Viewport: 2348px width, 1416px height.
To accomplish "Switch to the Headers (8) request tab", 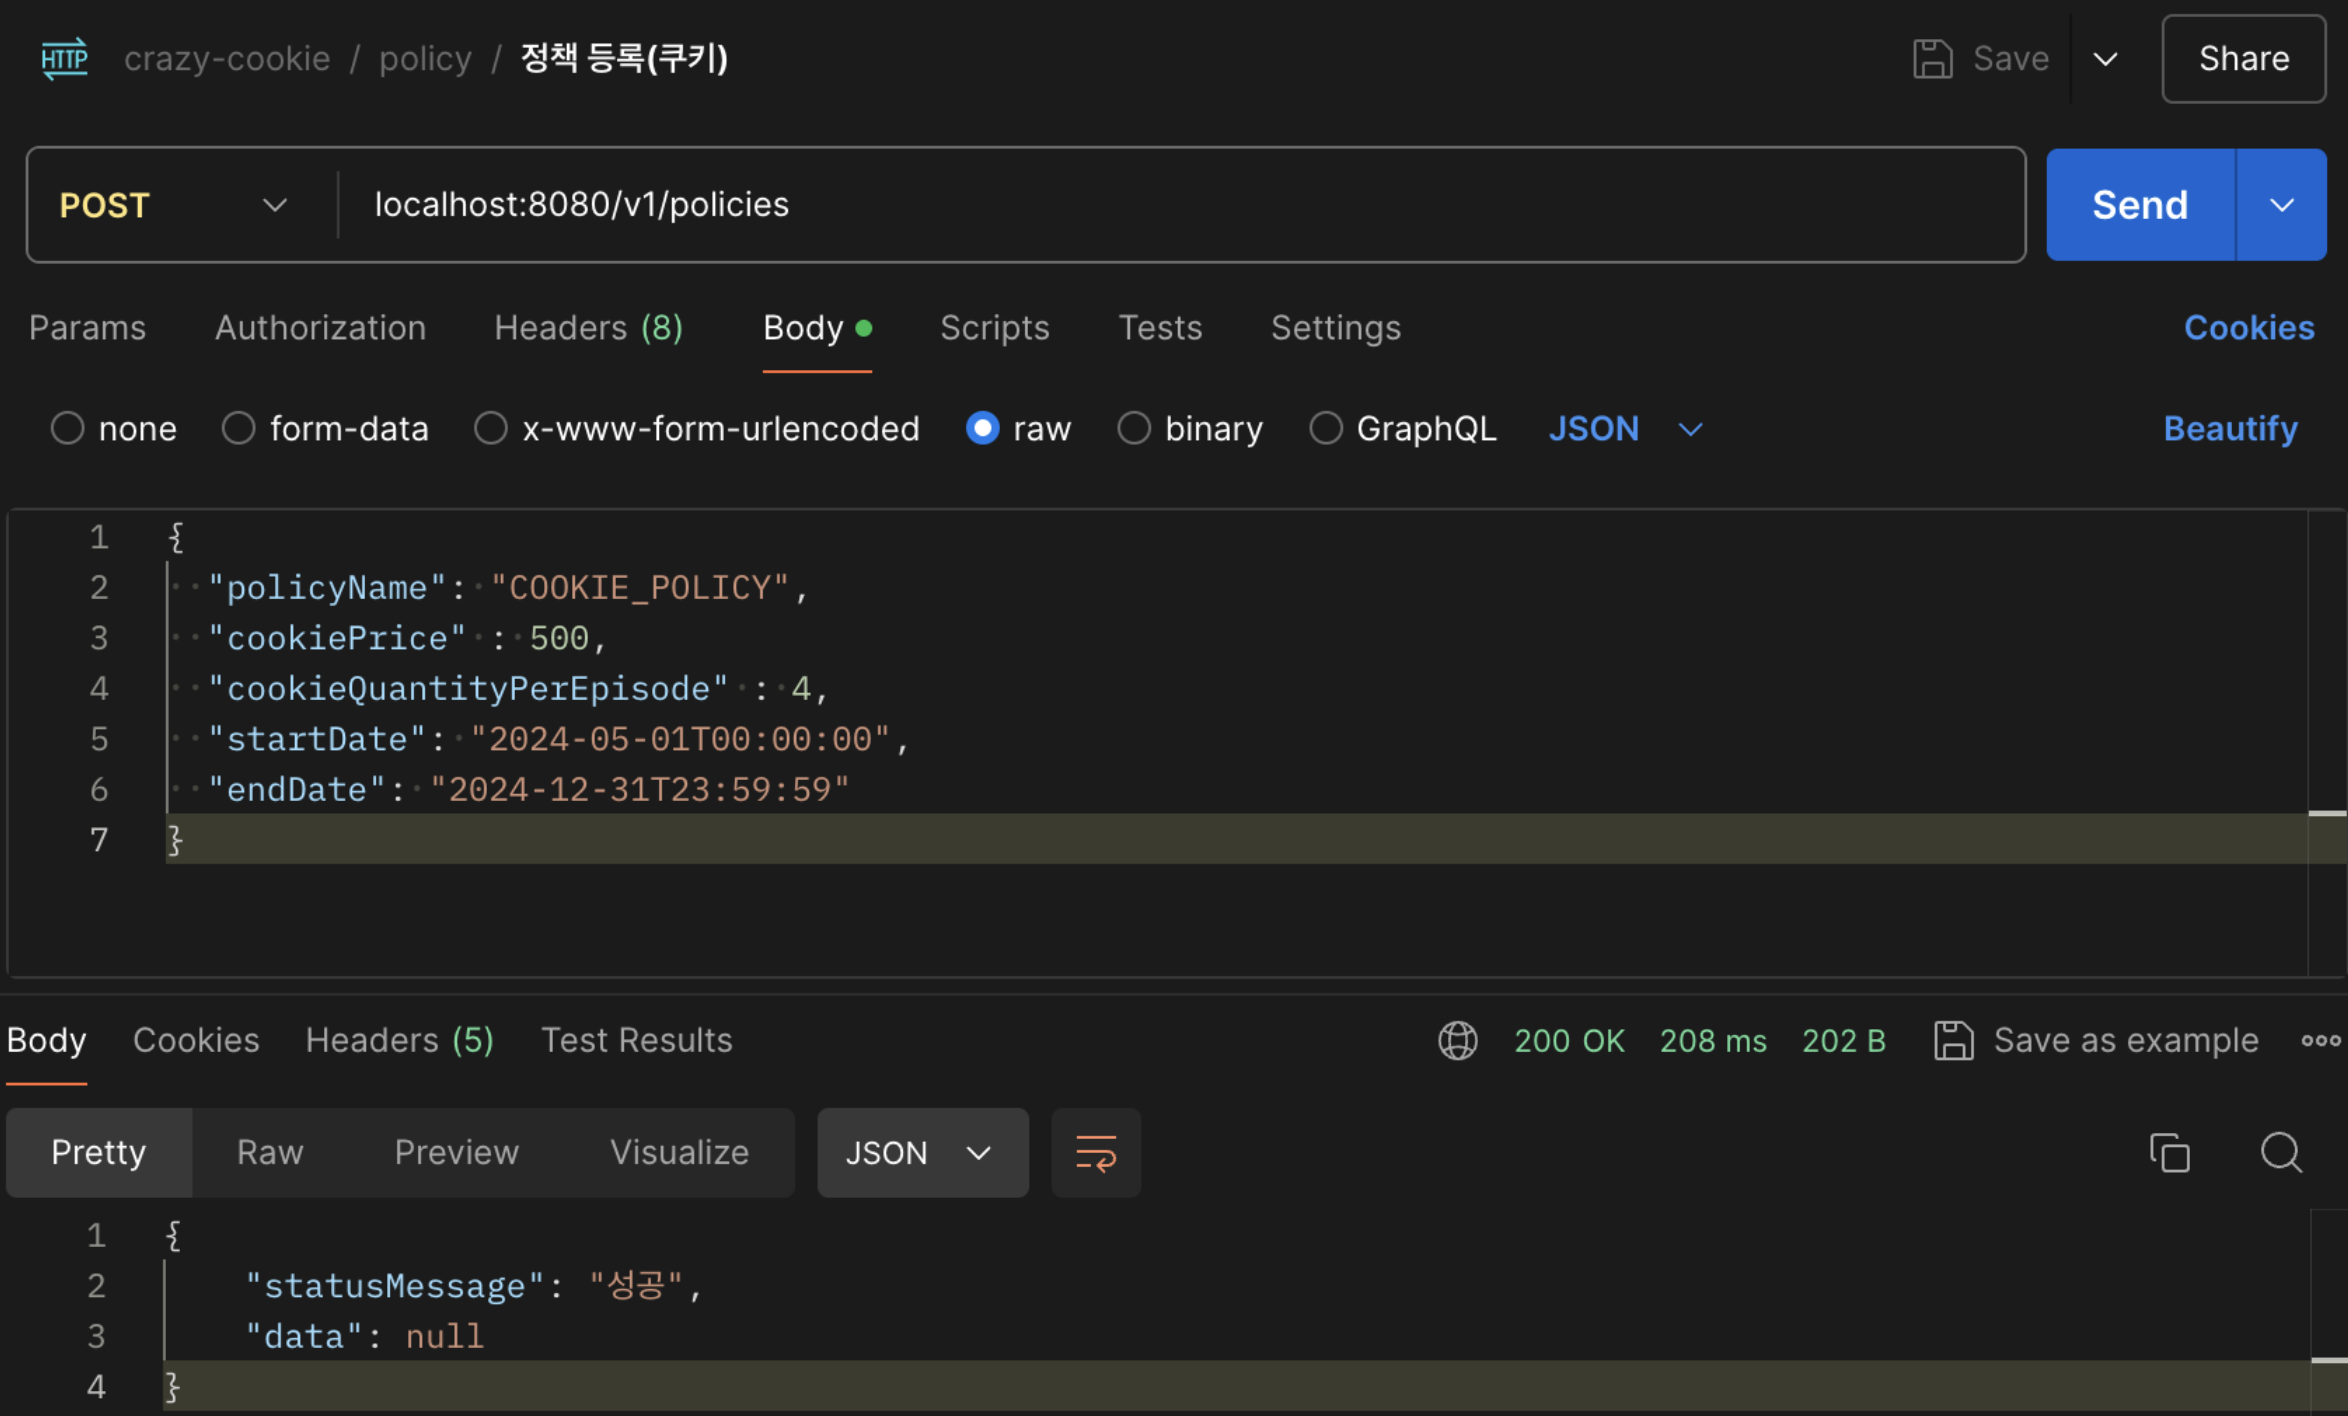I will pyautogui.click(x=588, y=328).
